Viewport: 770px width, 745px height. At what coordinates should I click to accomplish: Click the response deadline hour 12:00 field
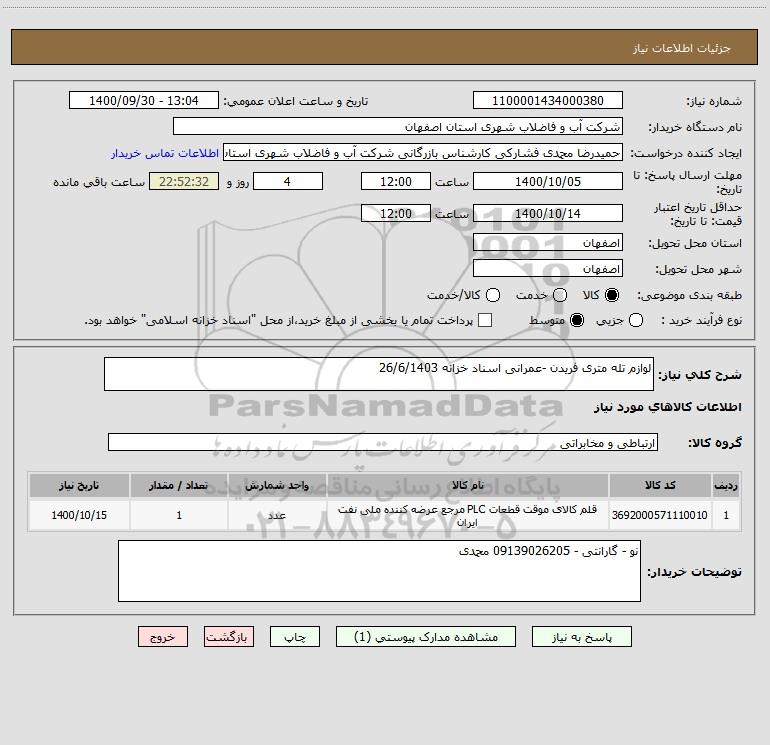(395, 181)
